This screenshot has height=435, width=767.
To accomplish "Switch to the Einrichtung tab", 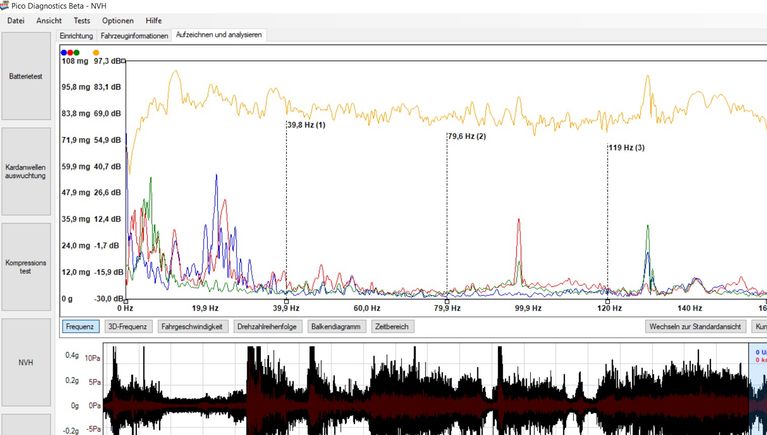I will pos(76,36).
